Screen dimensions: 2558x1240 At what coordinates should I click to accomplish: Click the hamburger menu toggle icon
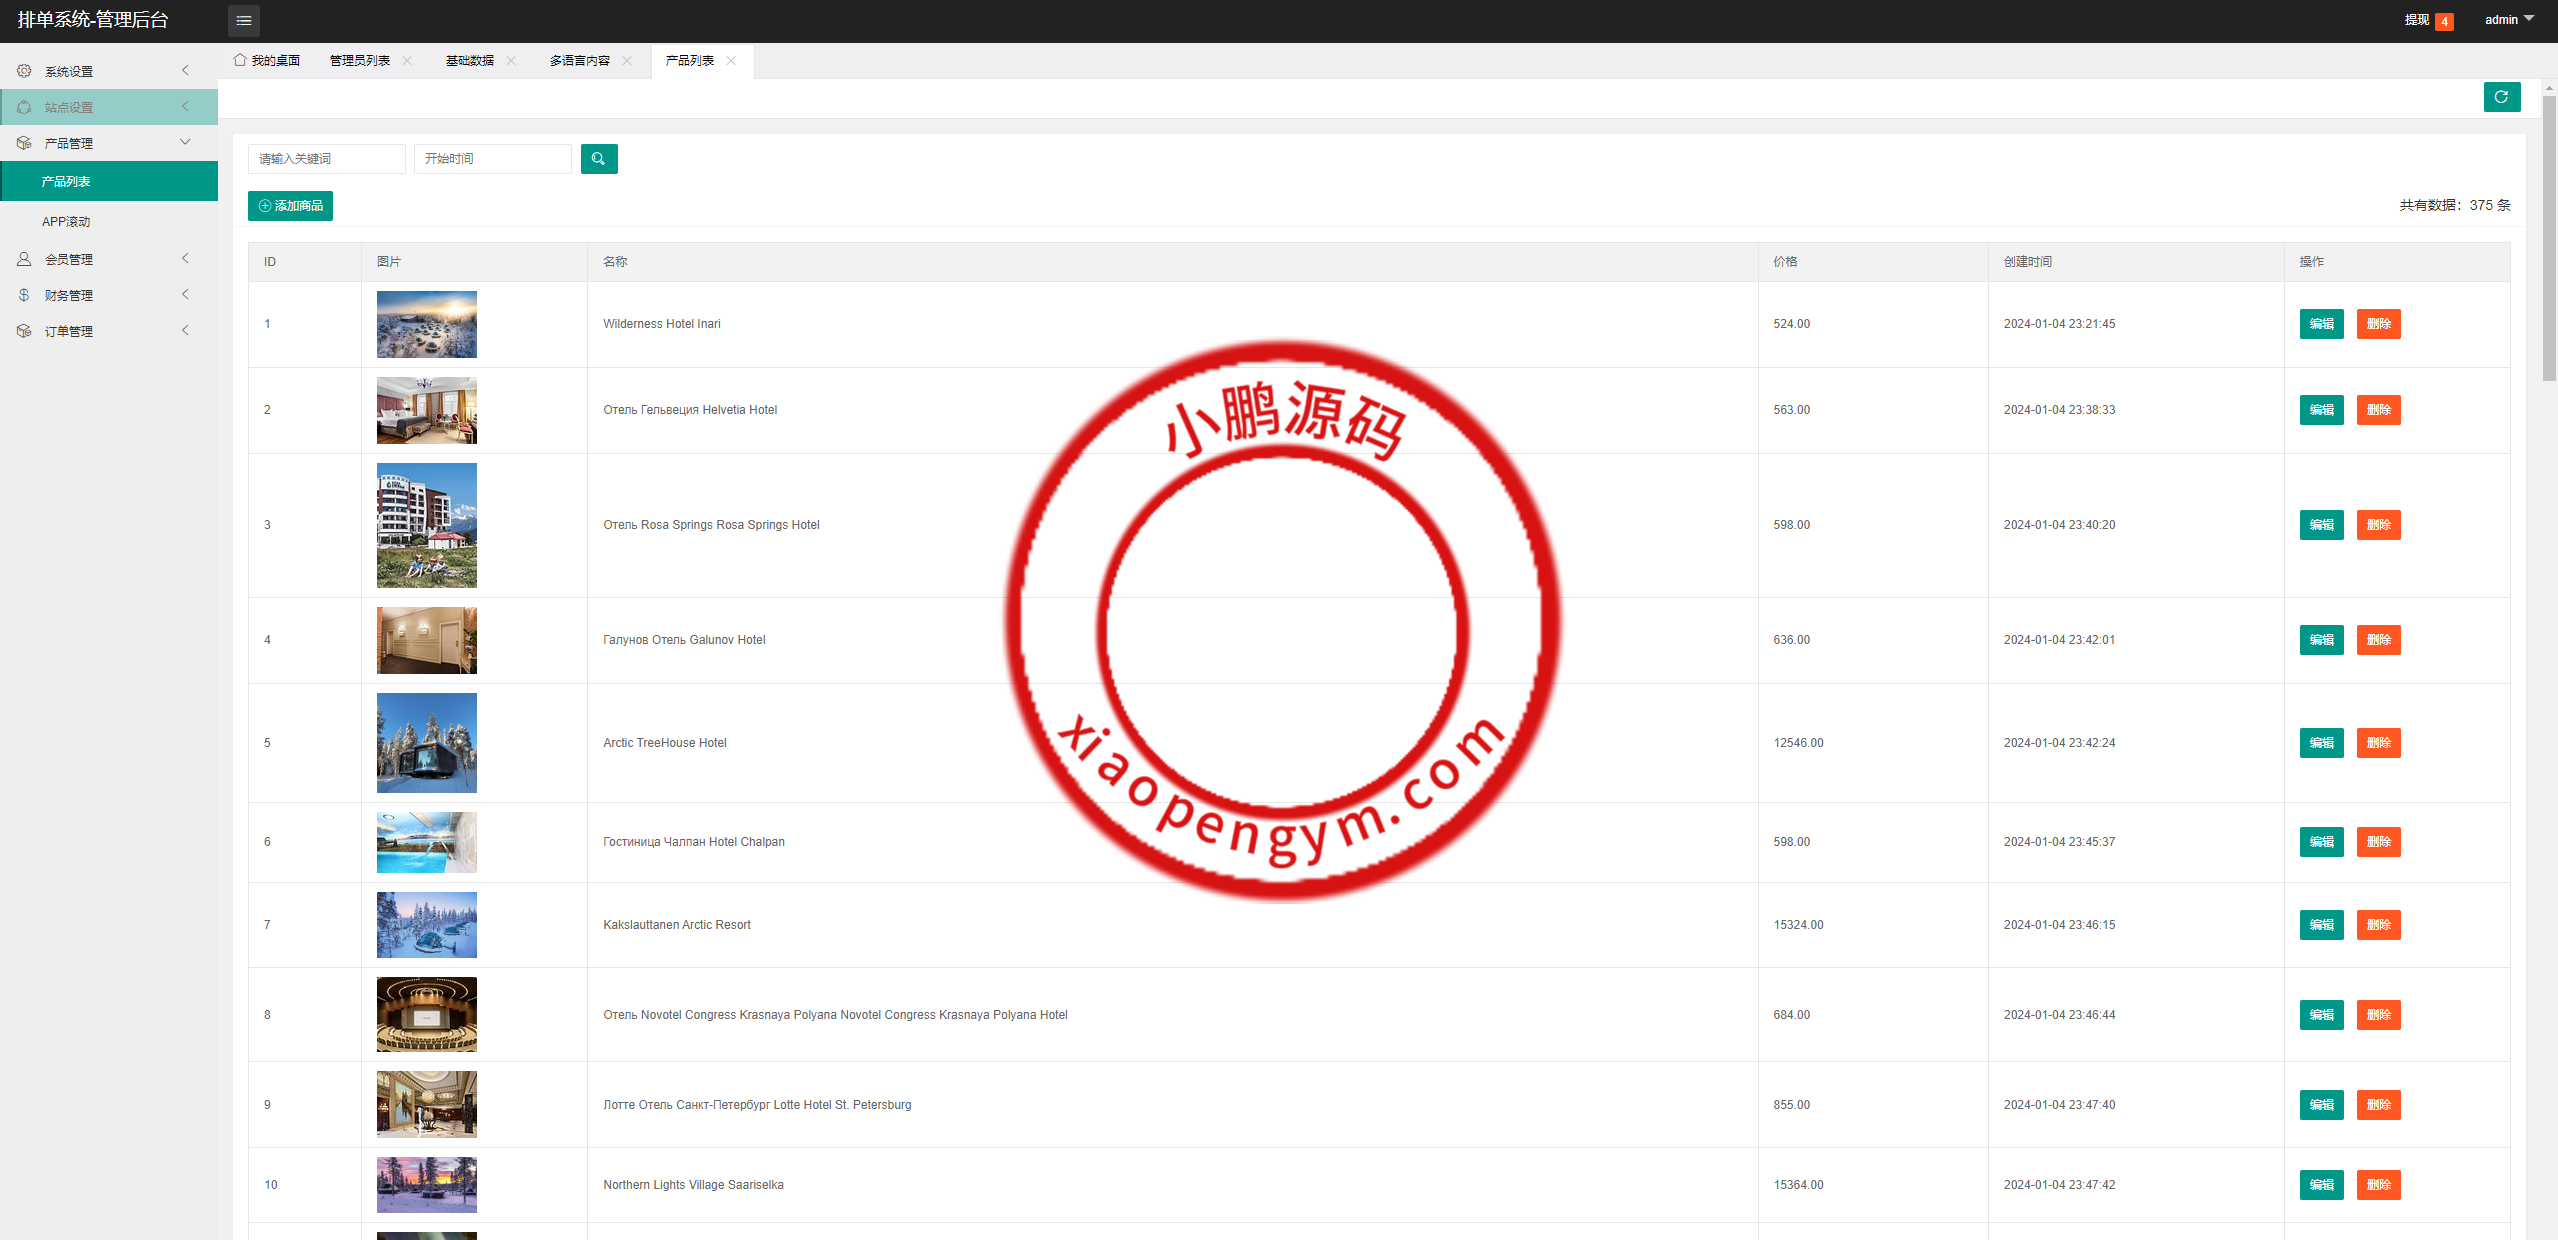[243, 20]
